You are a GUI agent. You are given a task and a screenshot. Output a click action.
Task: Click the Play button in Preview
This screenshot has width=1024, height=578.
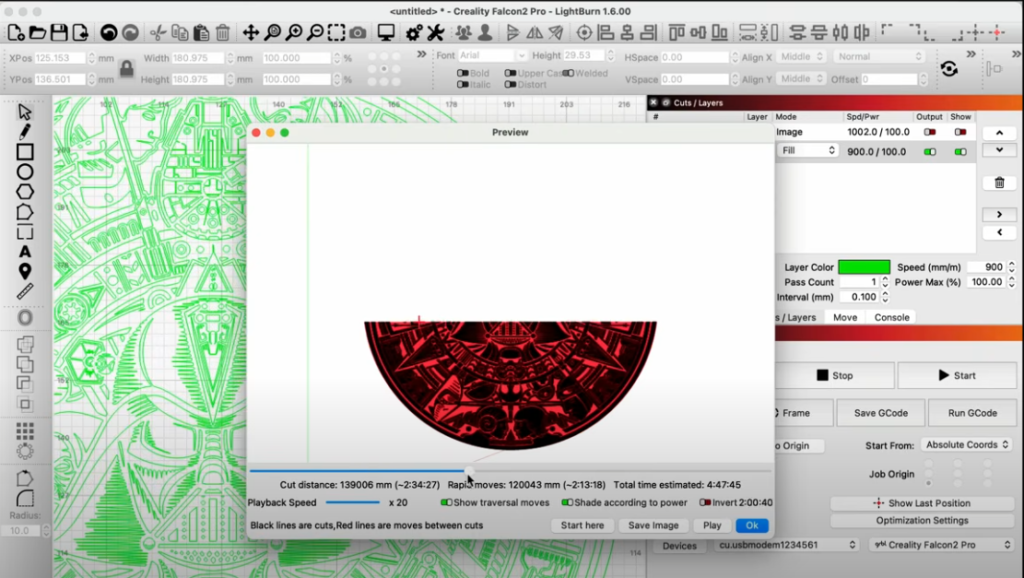[712, 525]
